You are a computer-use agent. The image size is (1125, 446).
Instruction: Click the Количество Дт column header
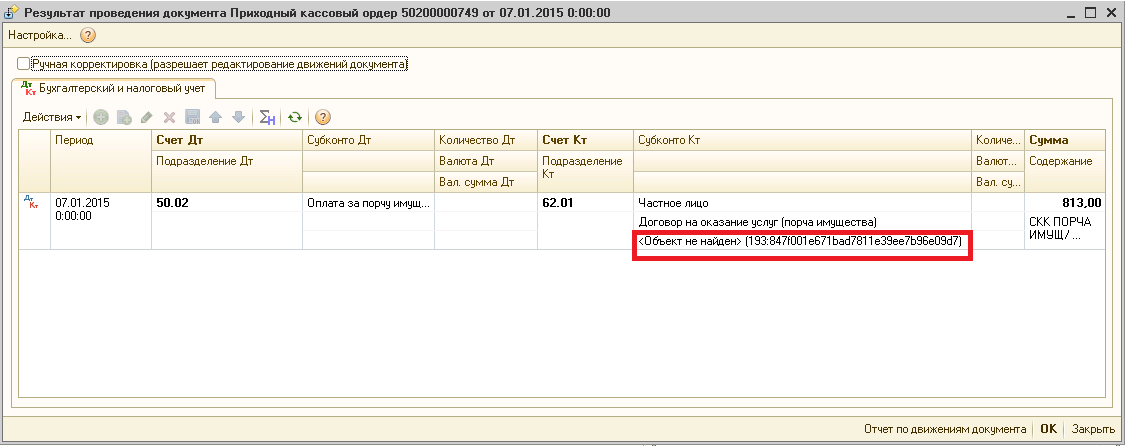click(486, 141)
